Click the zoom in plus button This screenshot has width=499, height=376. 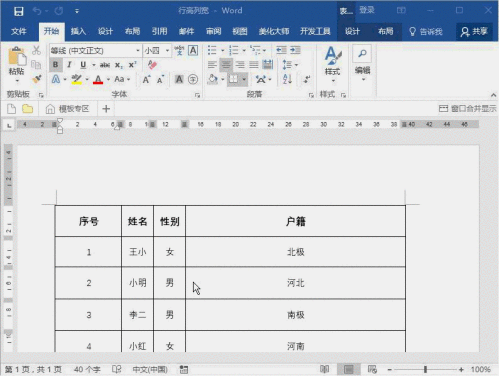tap(461, 369)
